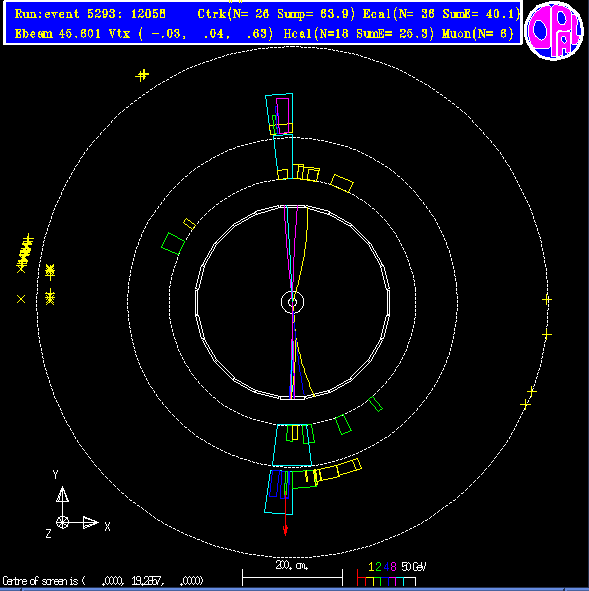Select the yellow plus marker on the outer ring at right

pyautogui.click(x=547, y=300)
